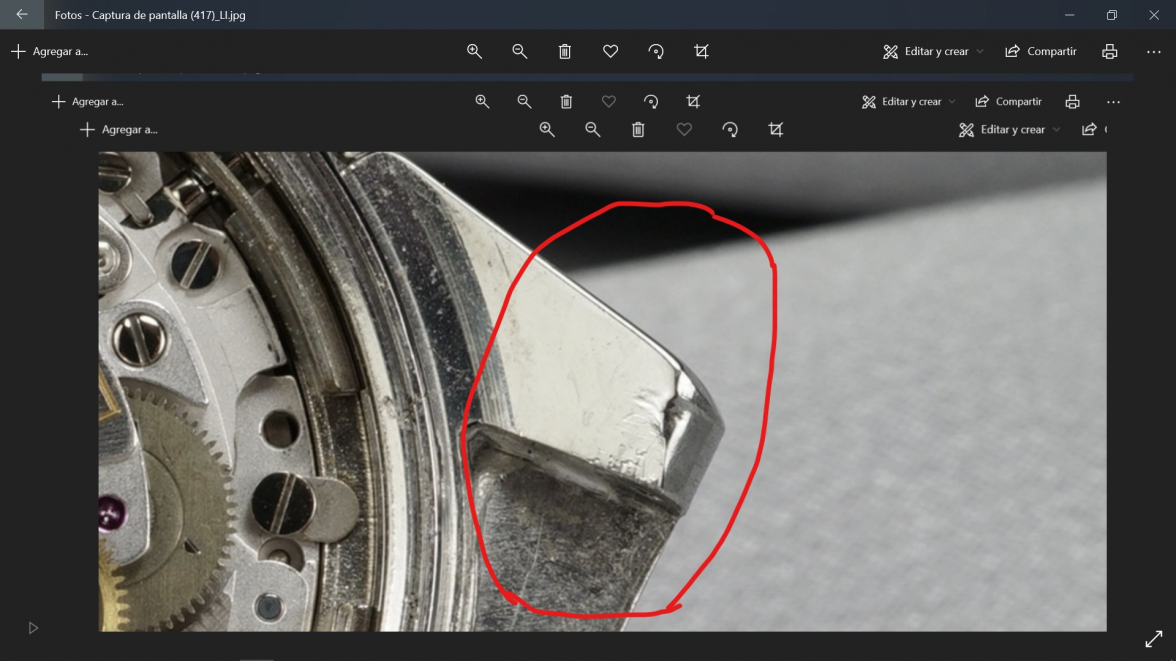The width and height of the screenshot is (1176, 661).
Task: Print the photo using the printer icon
Action: point(1109,51)
